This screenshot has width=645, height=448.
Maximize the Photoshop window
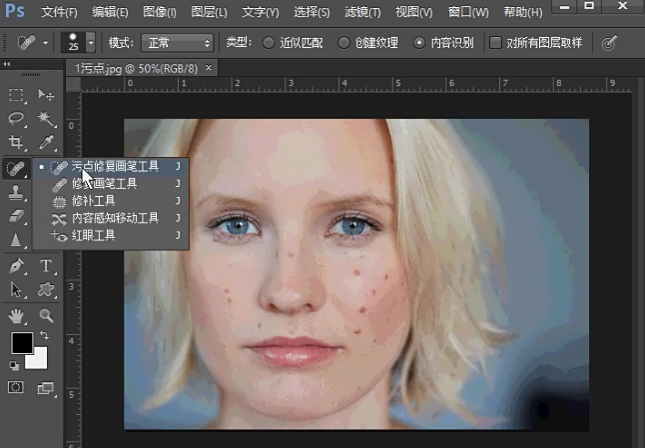(589, 6)
